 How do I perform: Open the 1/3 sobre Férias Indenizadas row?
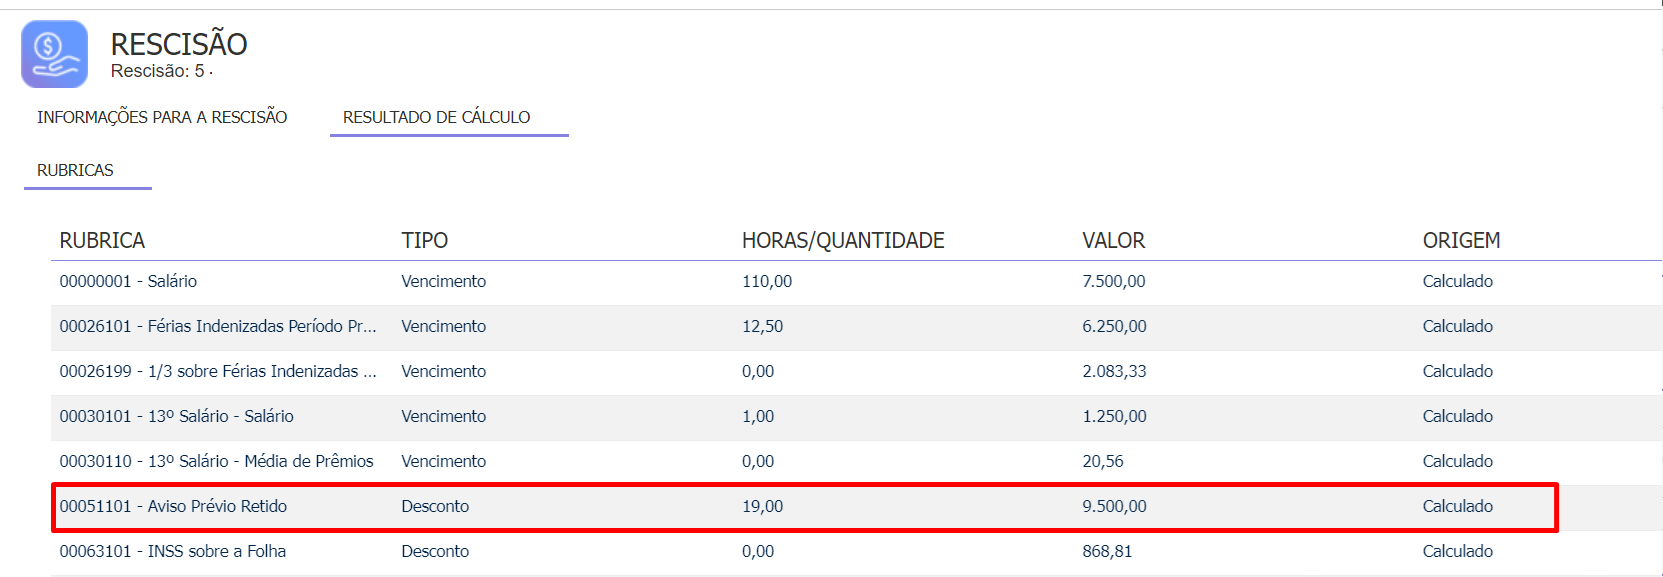856,372
